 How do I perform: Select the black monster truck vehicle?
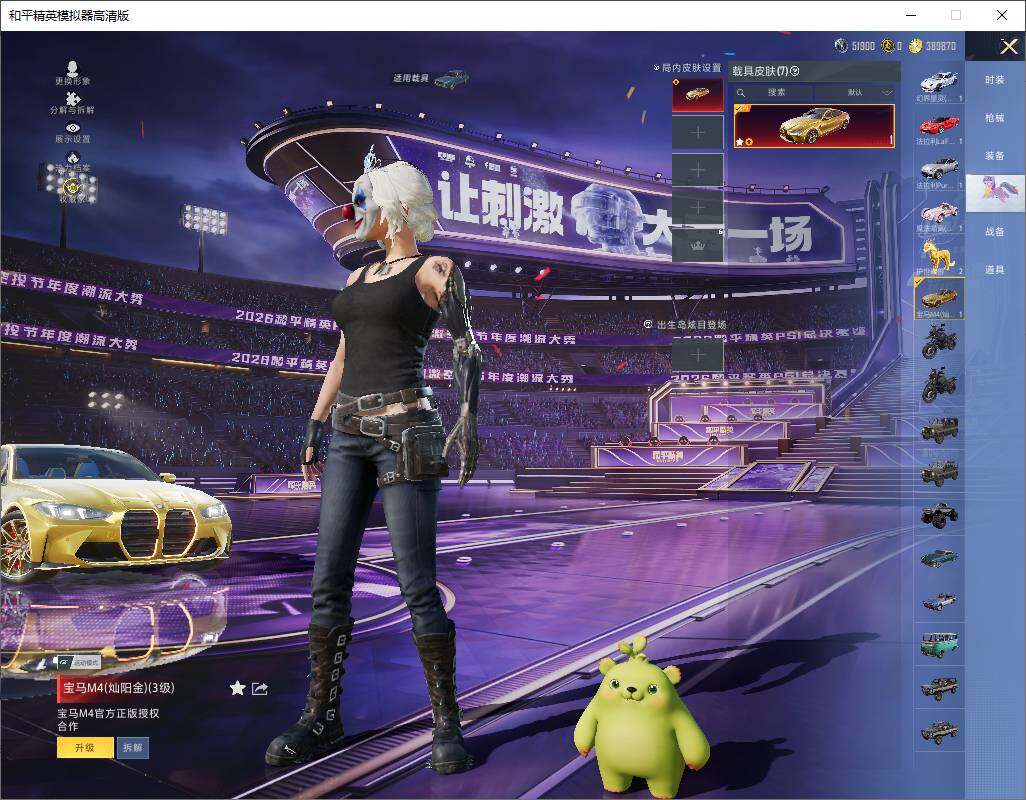[940, 515]
